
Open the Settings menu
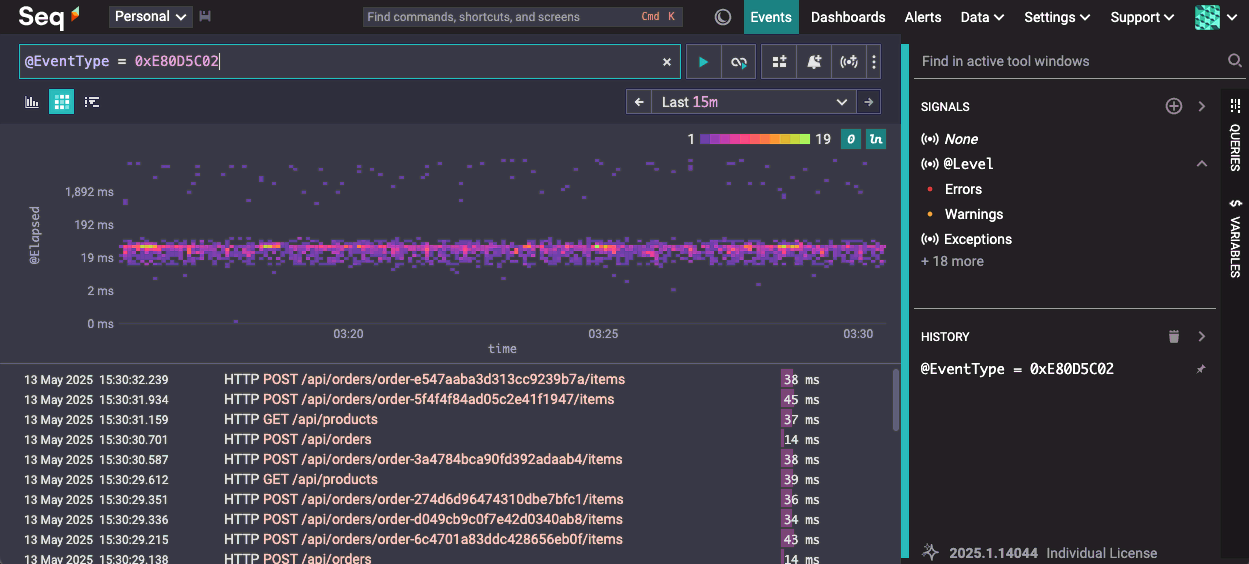click(1057, 17)
